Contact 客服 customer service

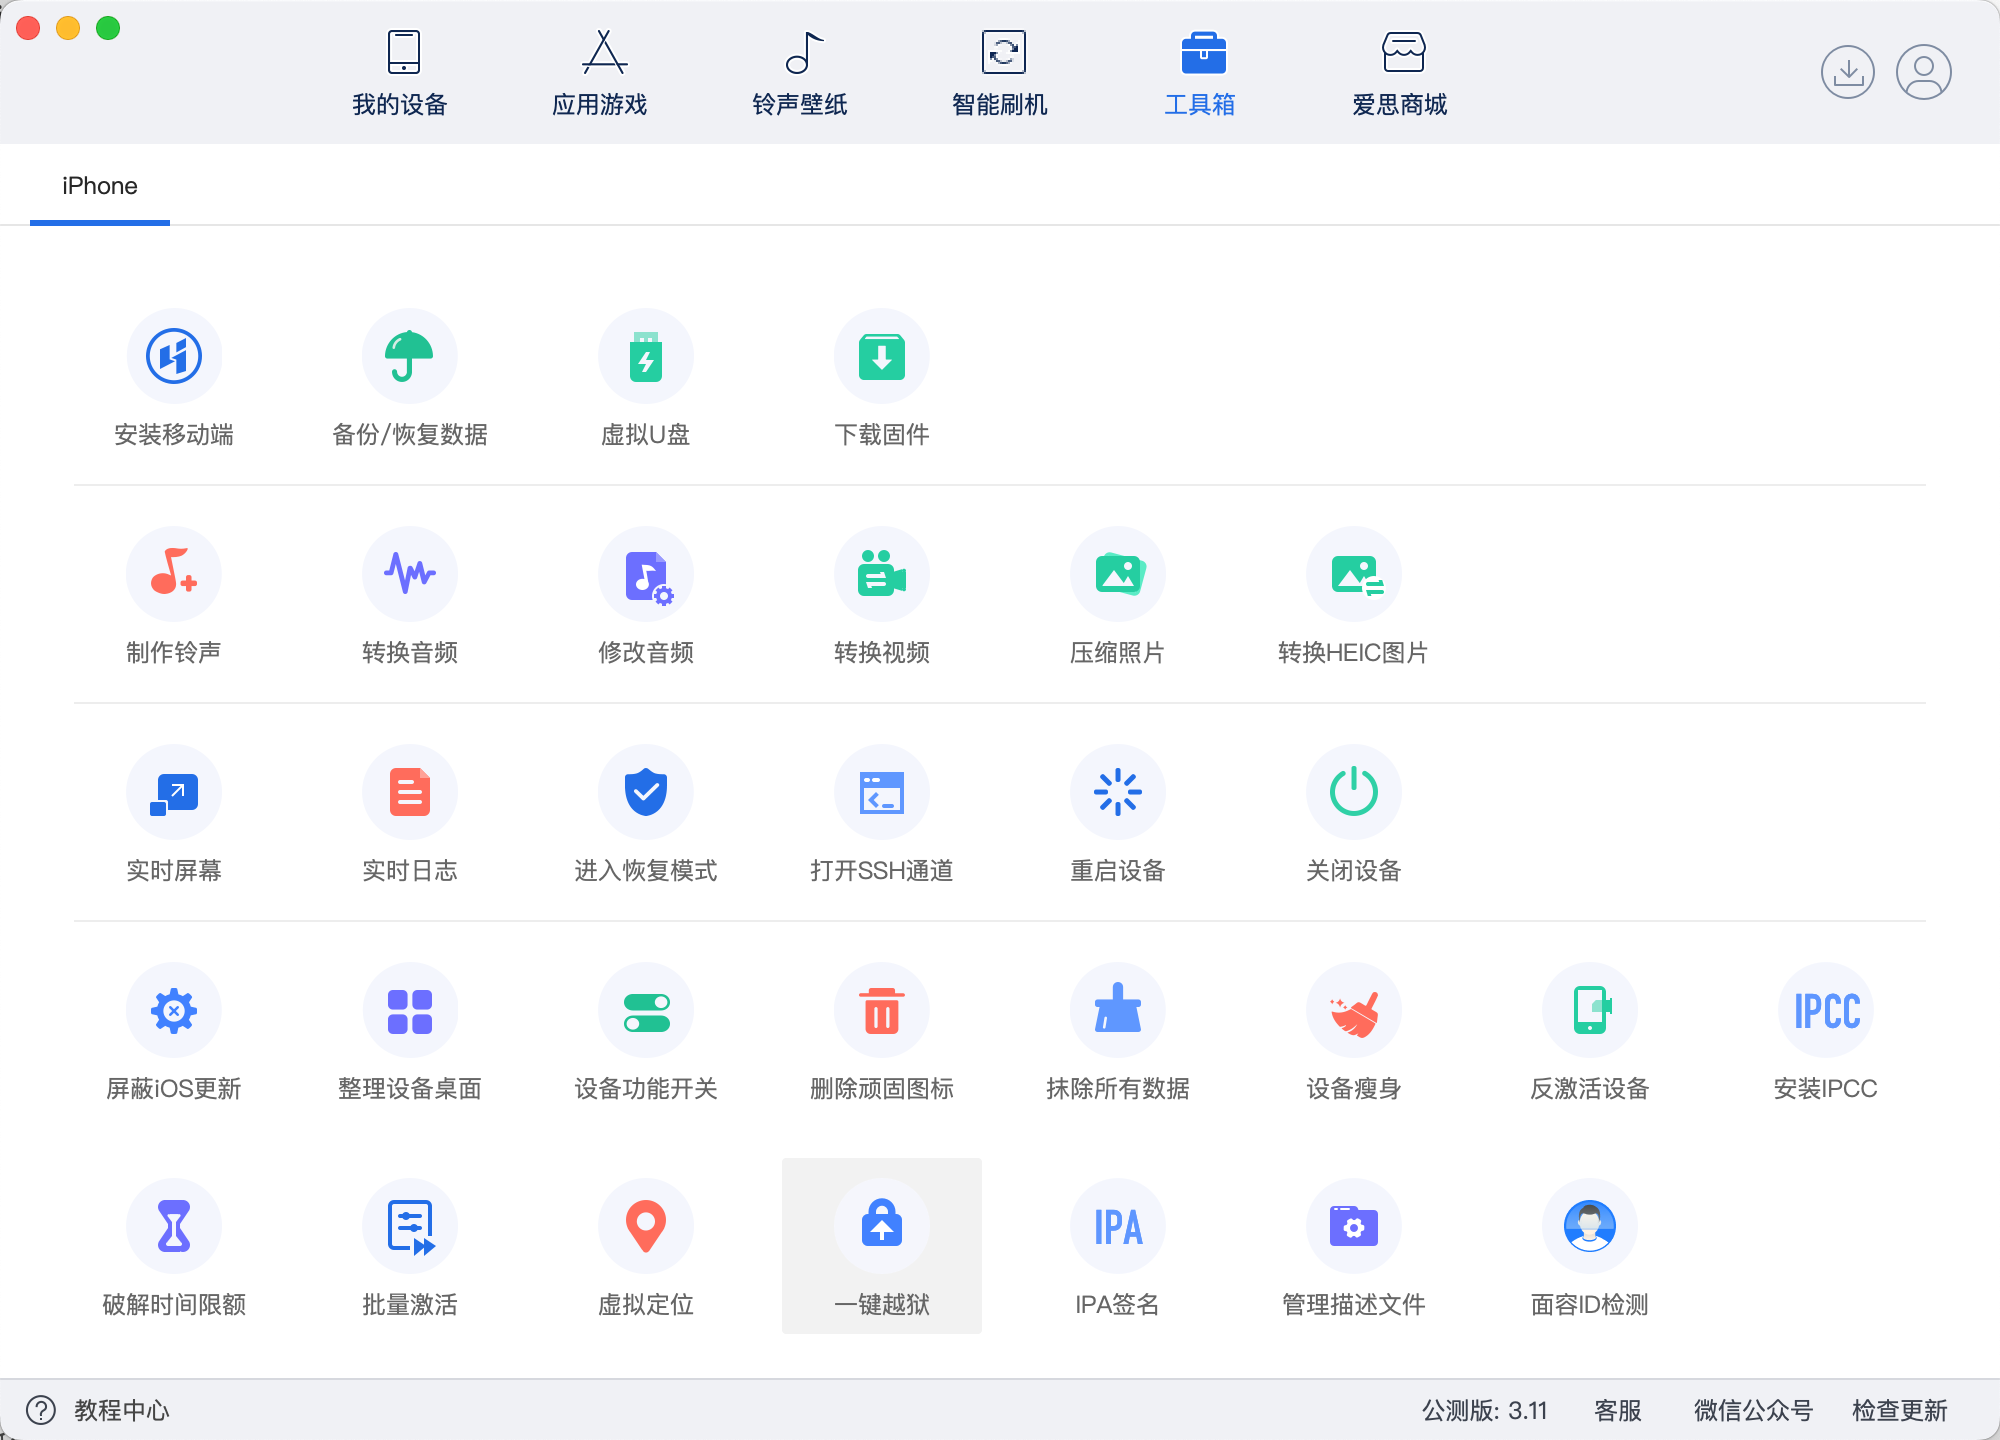point(1618,1410)
